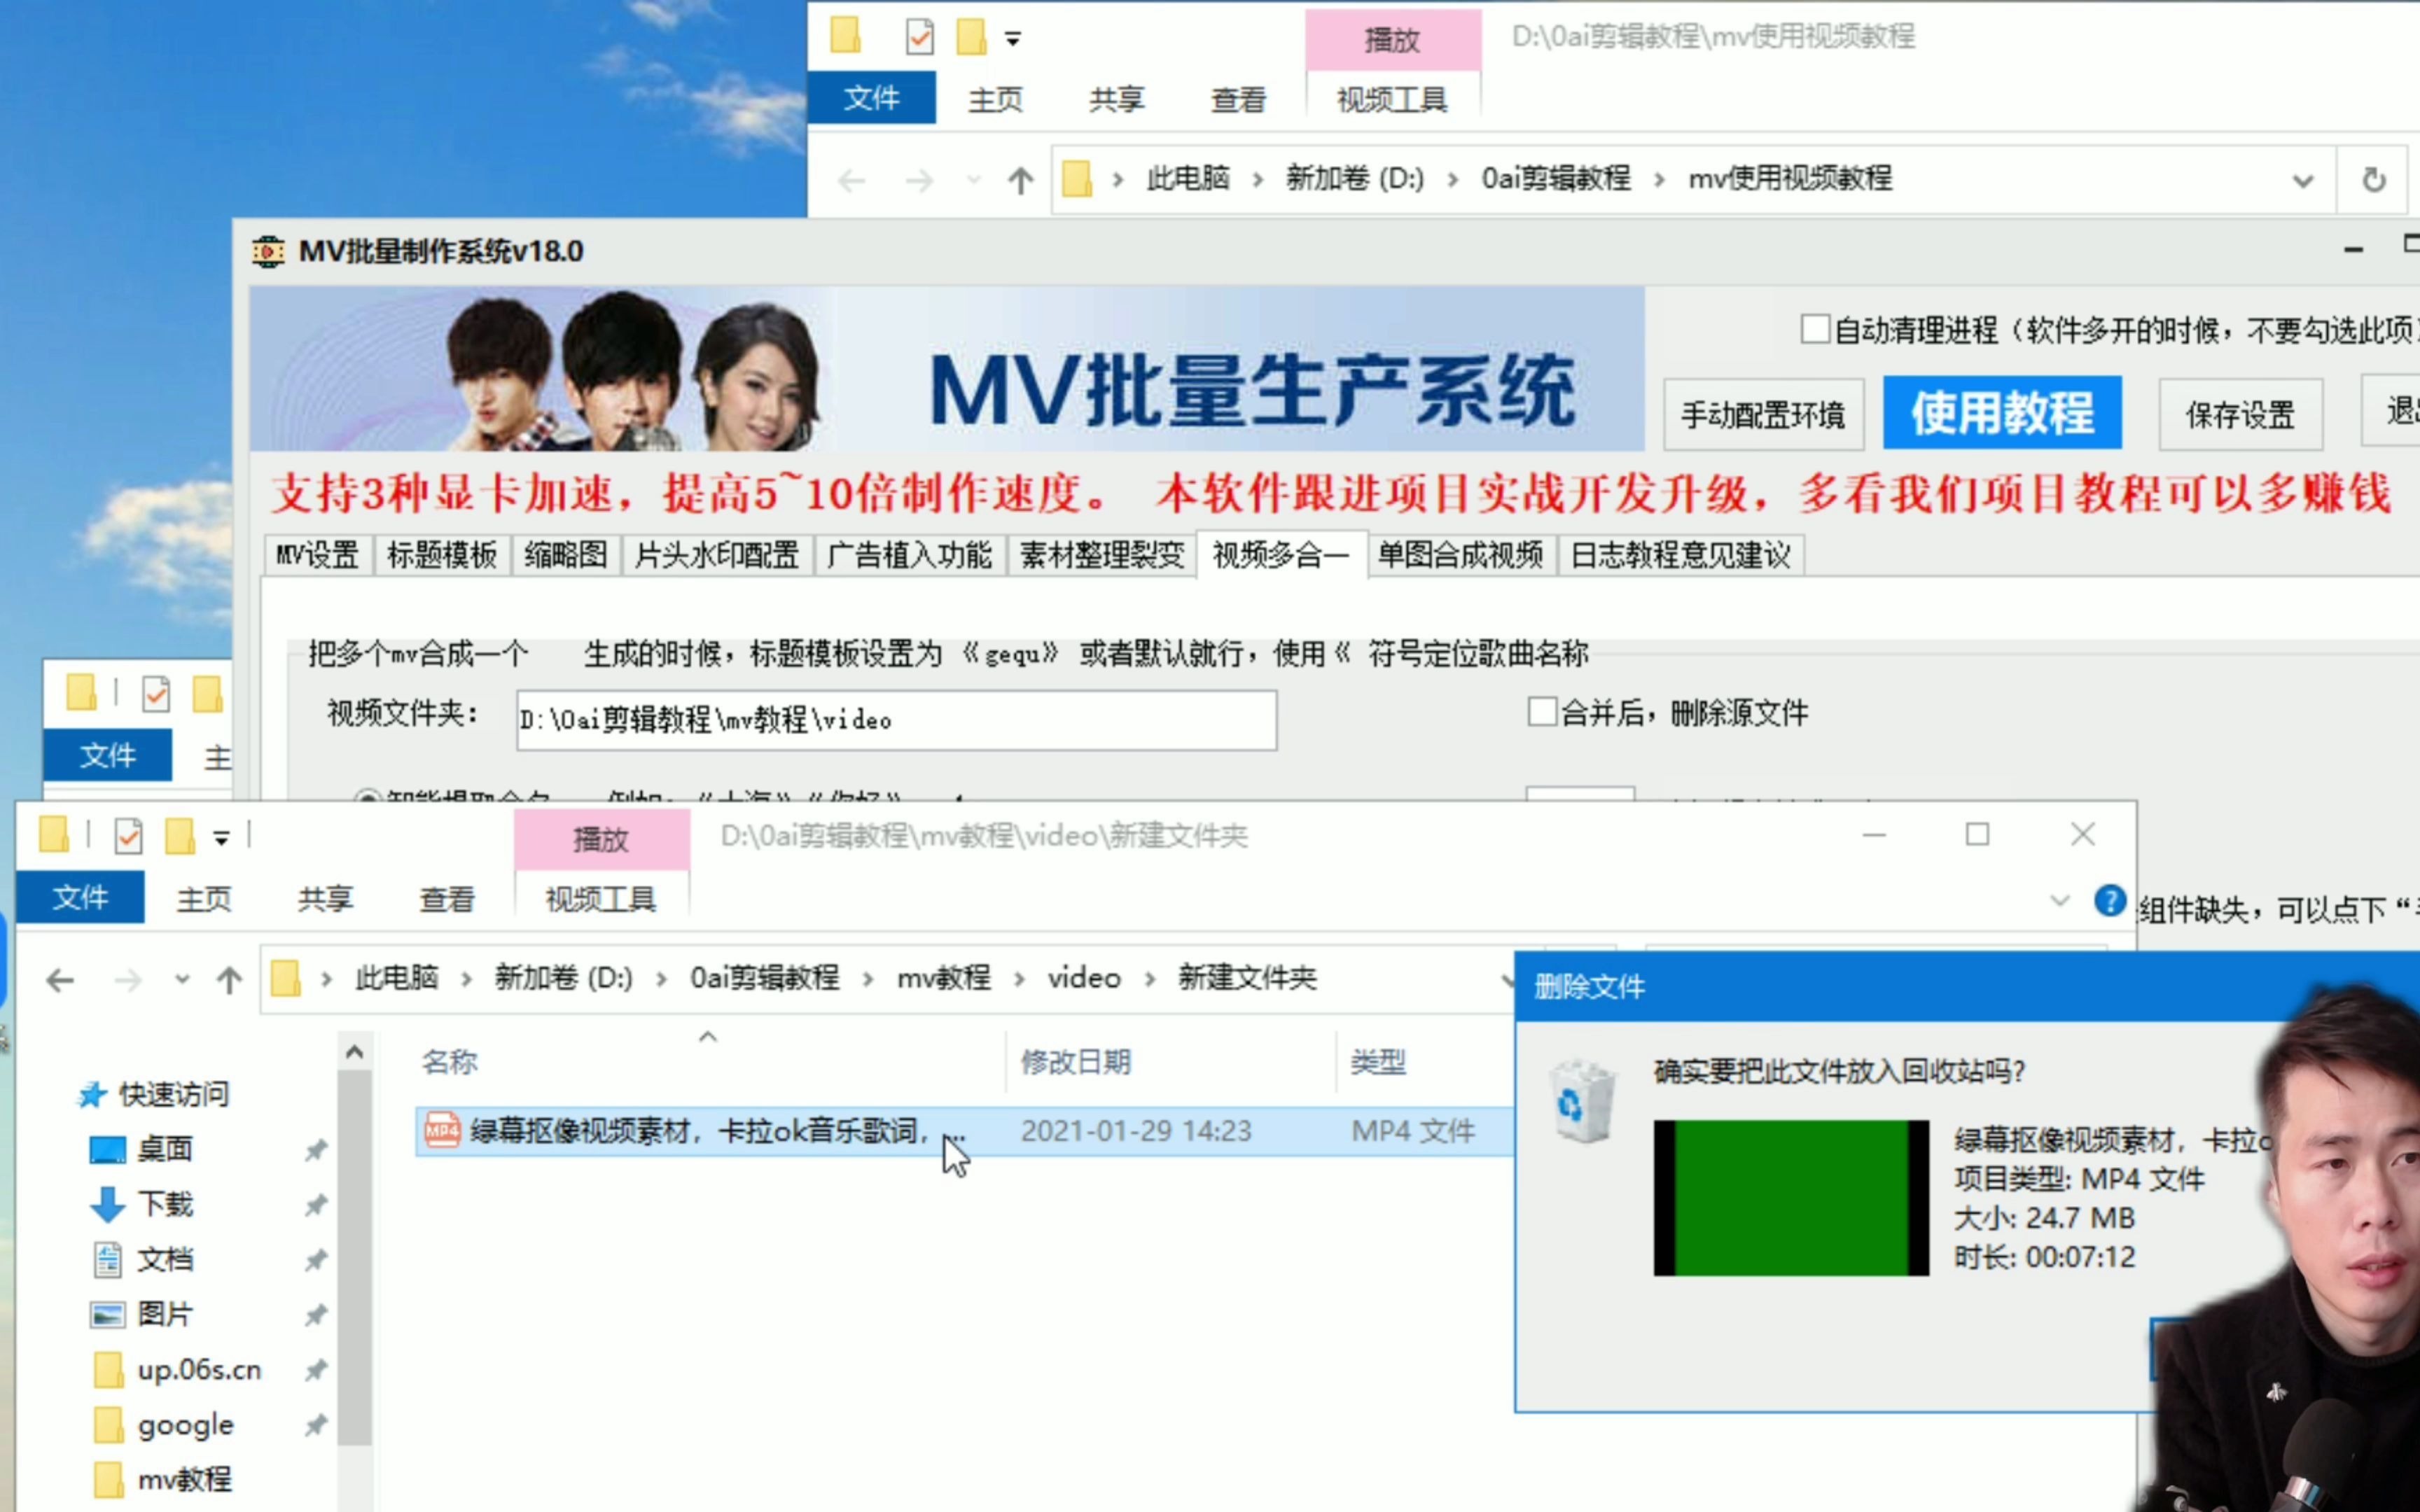This screenshot has width=2420, height=1512.
Task: Expand address history dropdown in top Explorer window
Action: (x=2303, y=181)
